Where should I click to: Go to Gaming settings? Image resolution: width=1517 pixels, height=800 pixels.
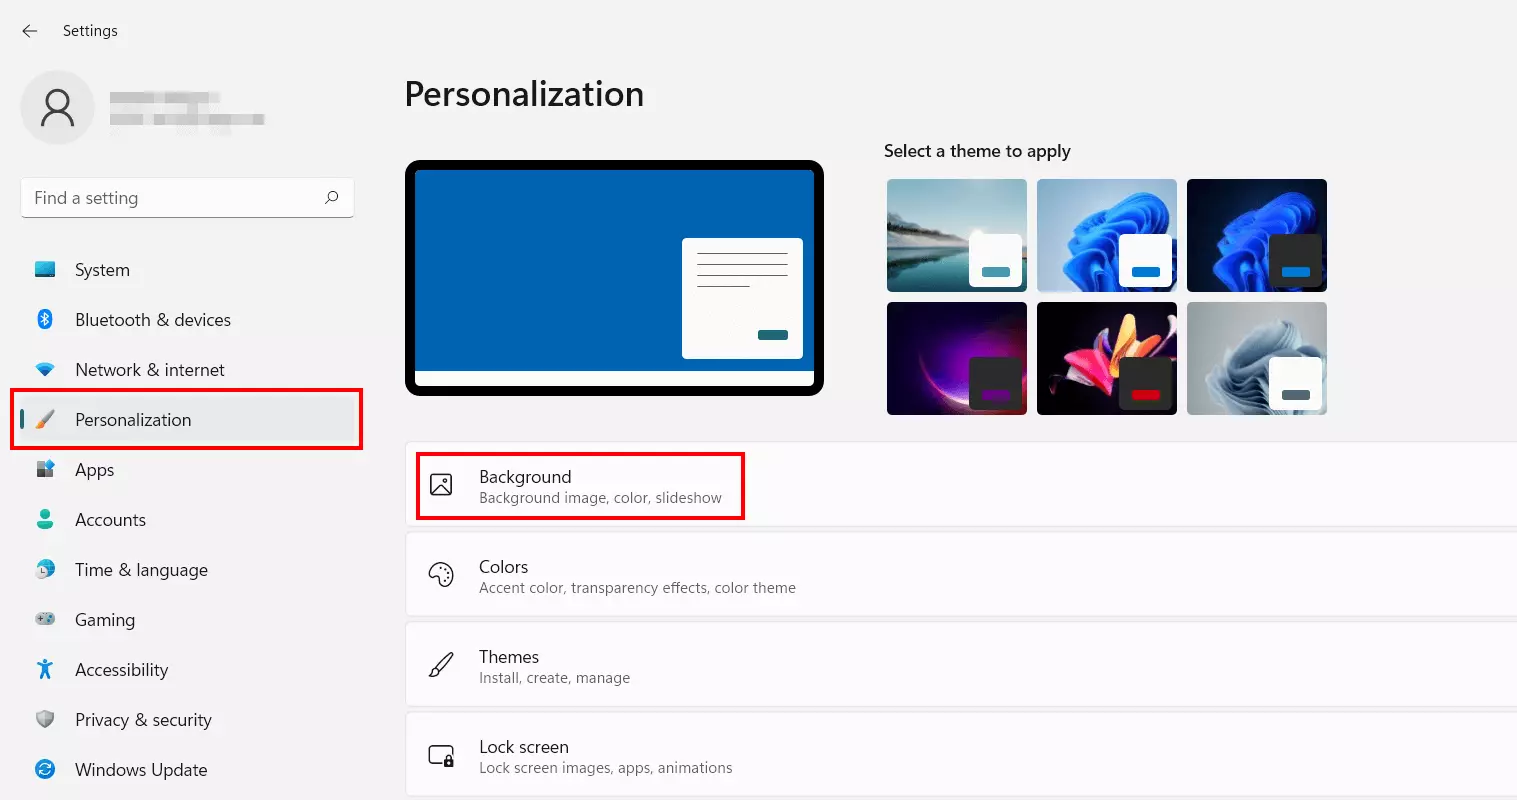pos(187,620)
